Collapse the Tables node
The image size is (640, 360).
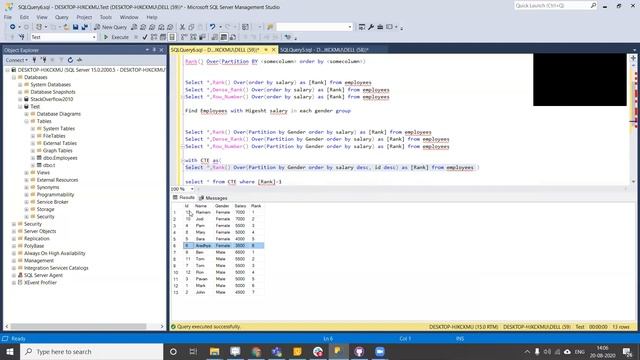(x=27, y=121)
